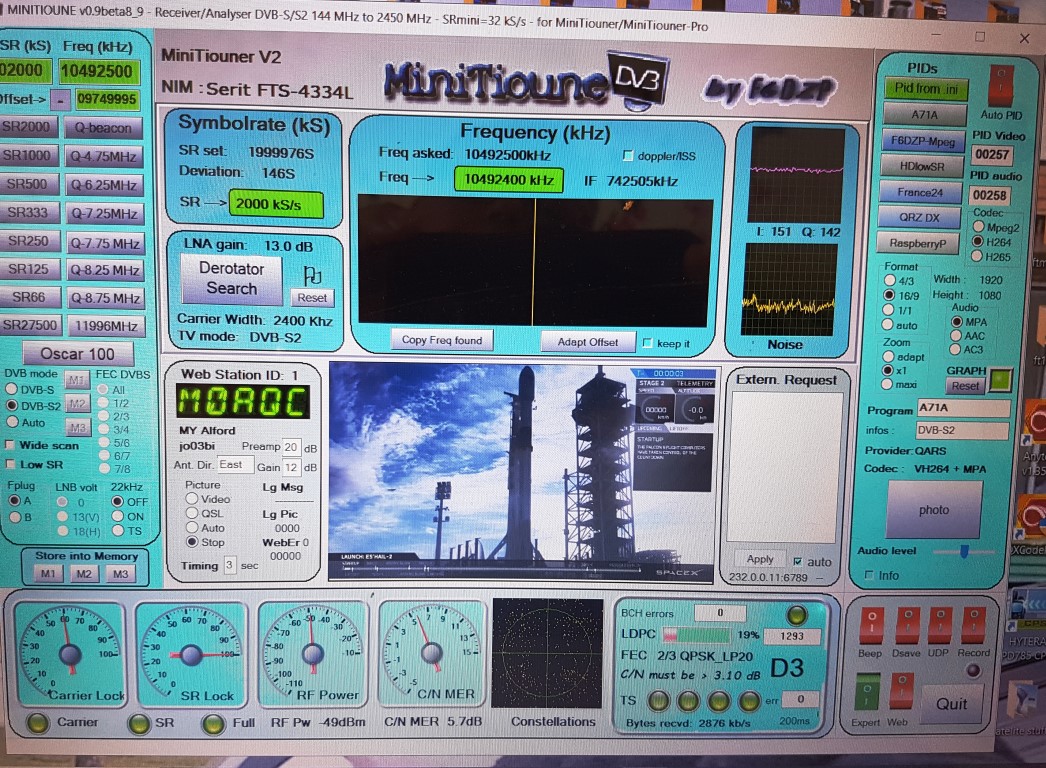Click the Pid from .ini button
1046x768 pixels.
[x=927, y=88]
